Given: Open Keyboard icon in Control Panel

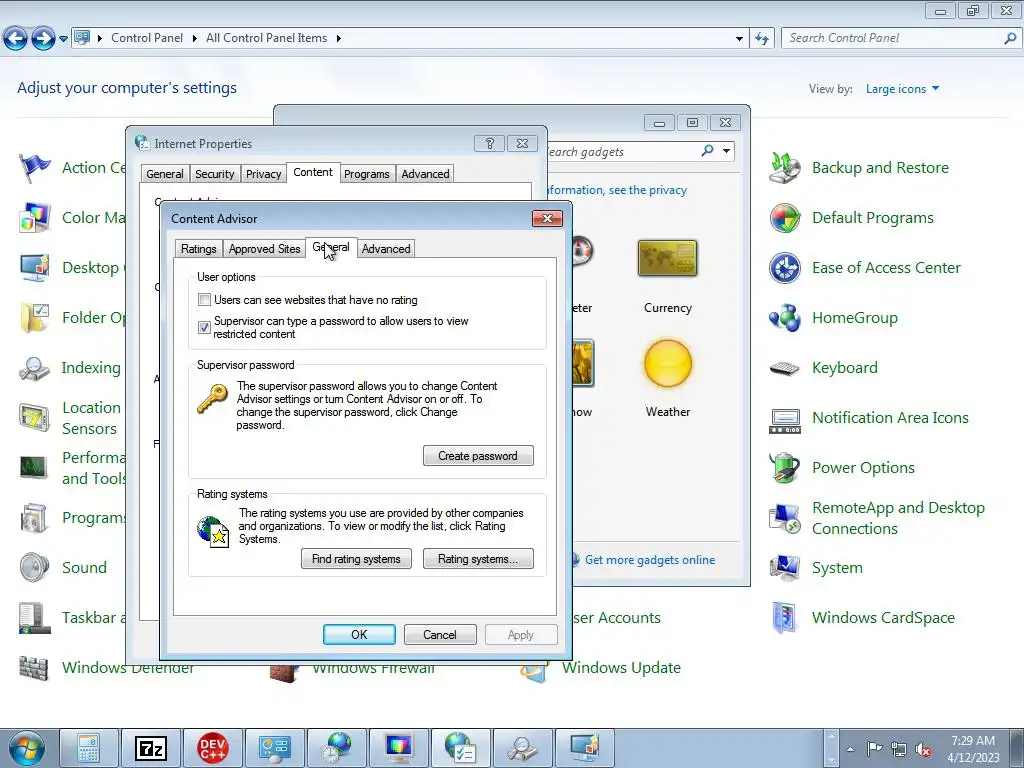Looking at the screenshot, I should (x=785, y=368).
